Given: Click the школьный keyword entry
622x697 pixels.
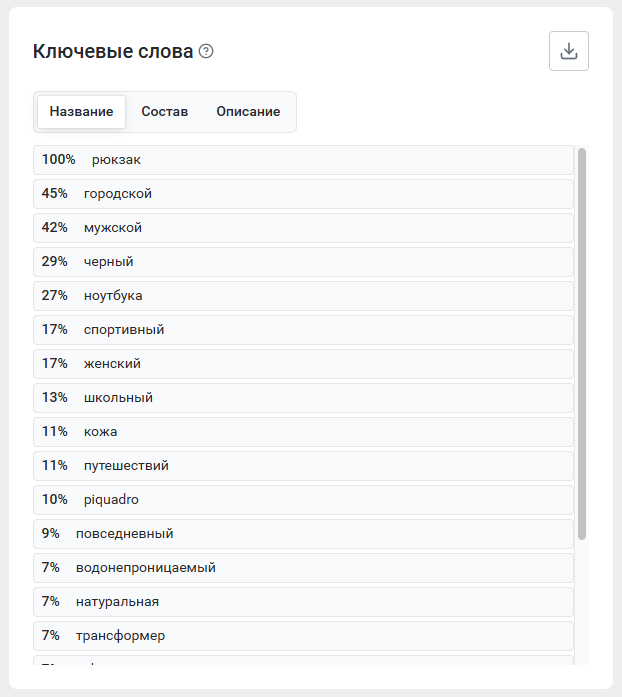Looking at the screenshot, I should click(x=303, y=398).
